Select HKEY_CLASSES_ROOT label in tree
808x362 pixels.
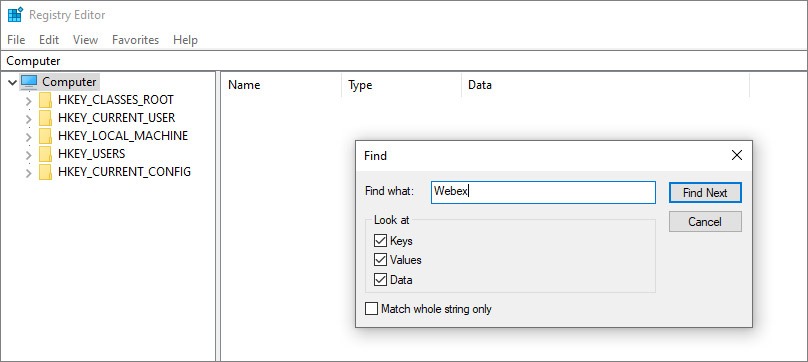[116, 100]
